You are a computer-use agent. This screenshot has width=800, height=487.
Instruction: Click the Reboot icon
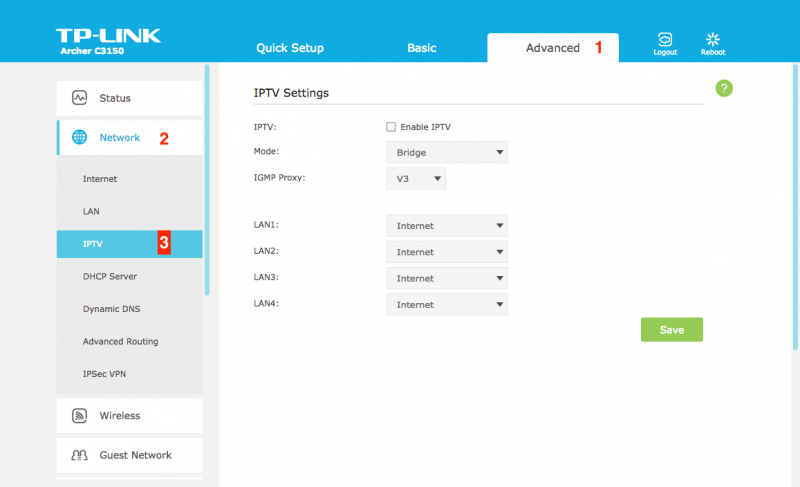click(x=713, y=40)
